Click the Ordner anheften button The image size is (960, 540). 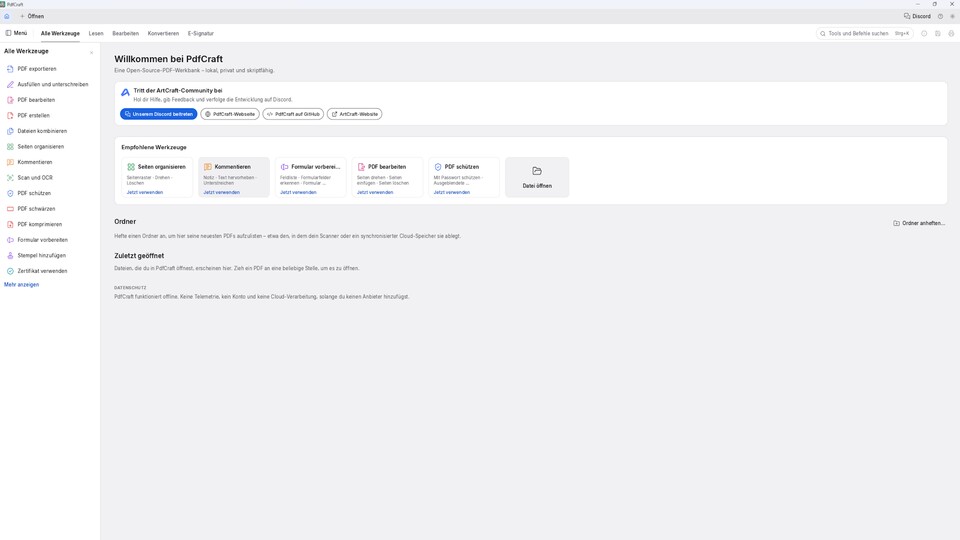919,223
